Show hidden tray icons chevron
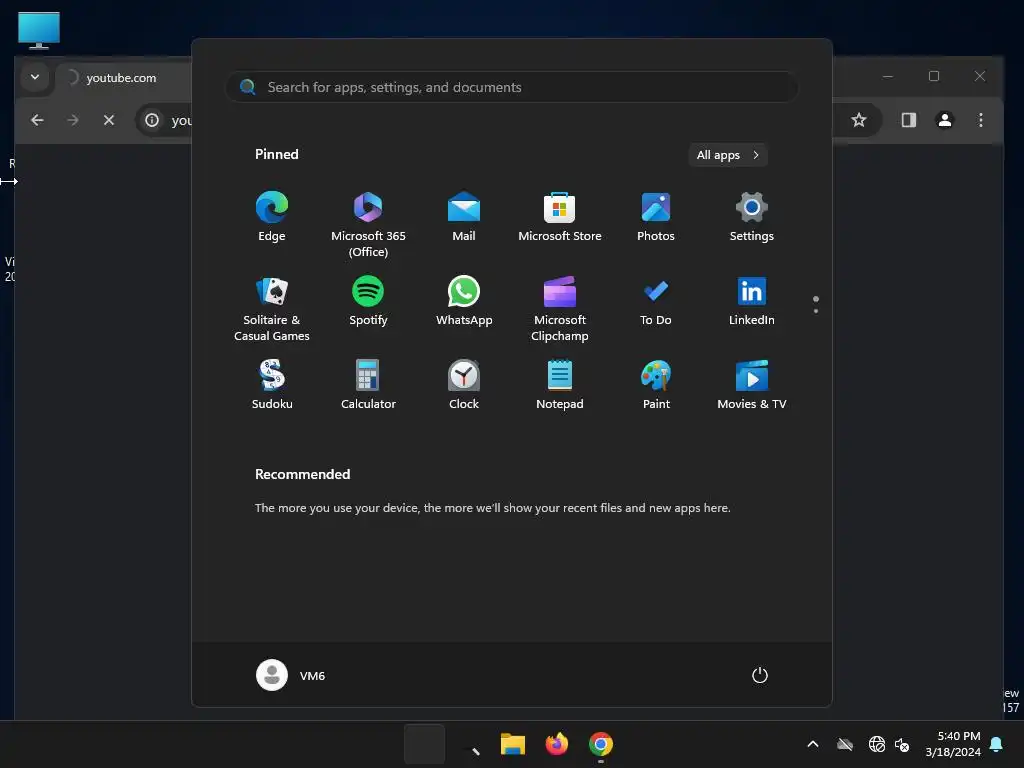The image size is (1024, 768). [x=813, y=744]
